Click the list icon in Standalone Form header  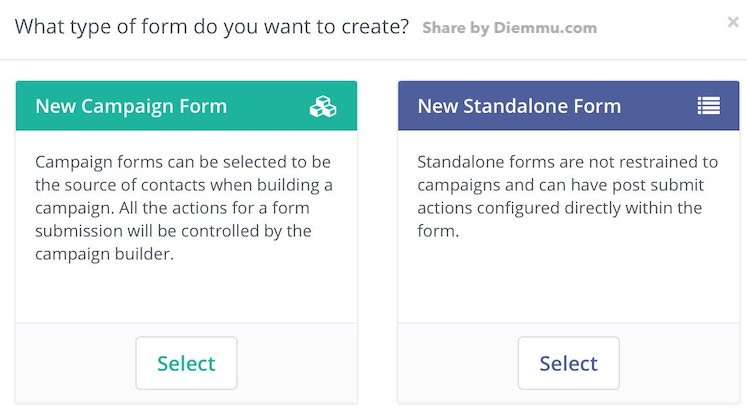point(708,106)
